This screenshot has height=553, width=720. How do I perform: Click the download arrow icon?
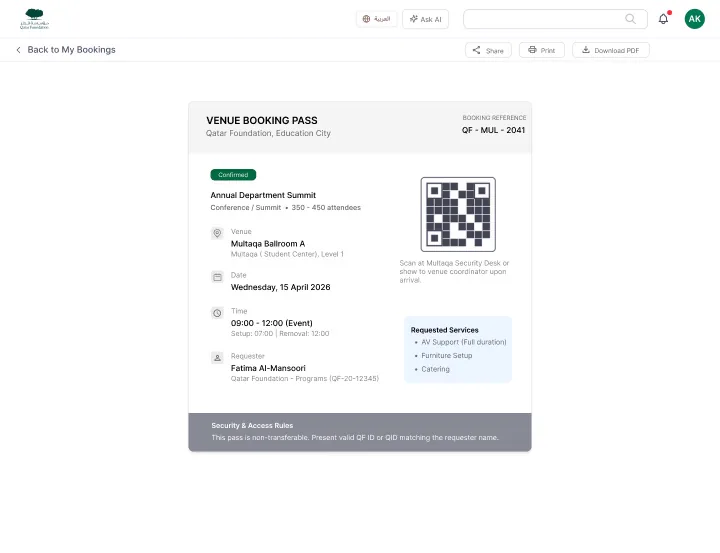click(x=586, y=50)
